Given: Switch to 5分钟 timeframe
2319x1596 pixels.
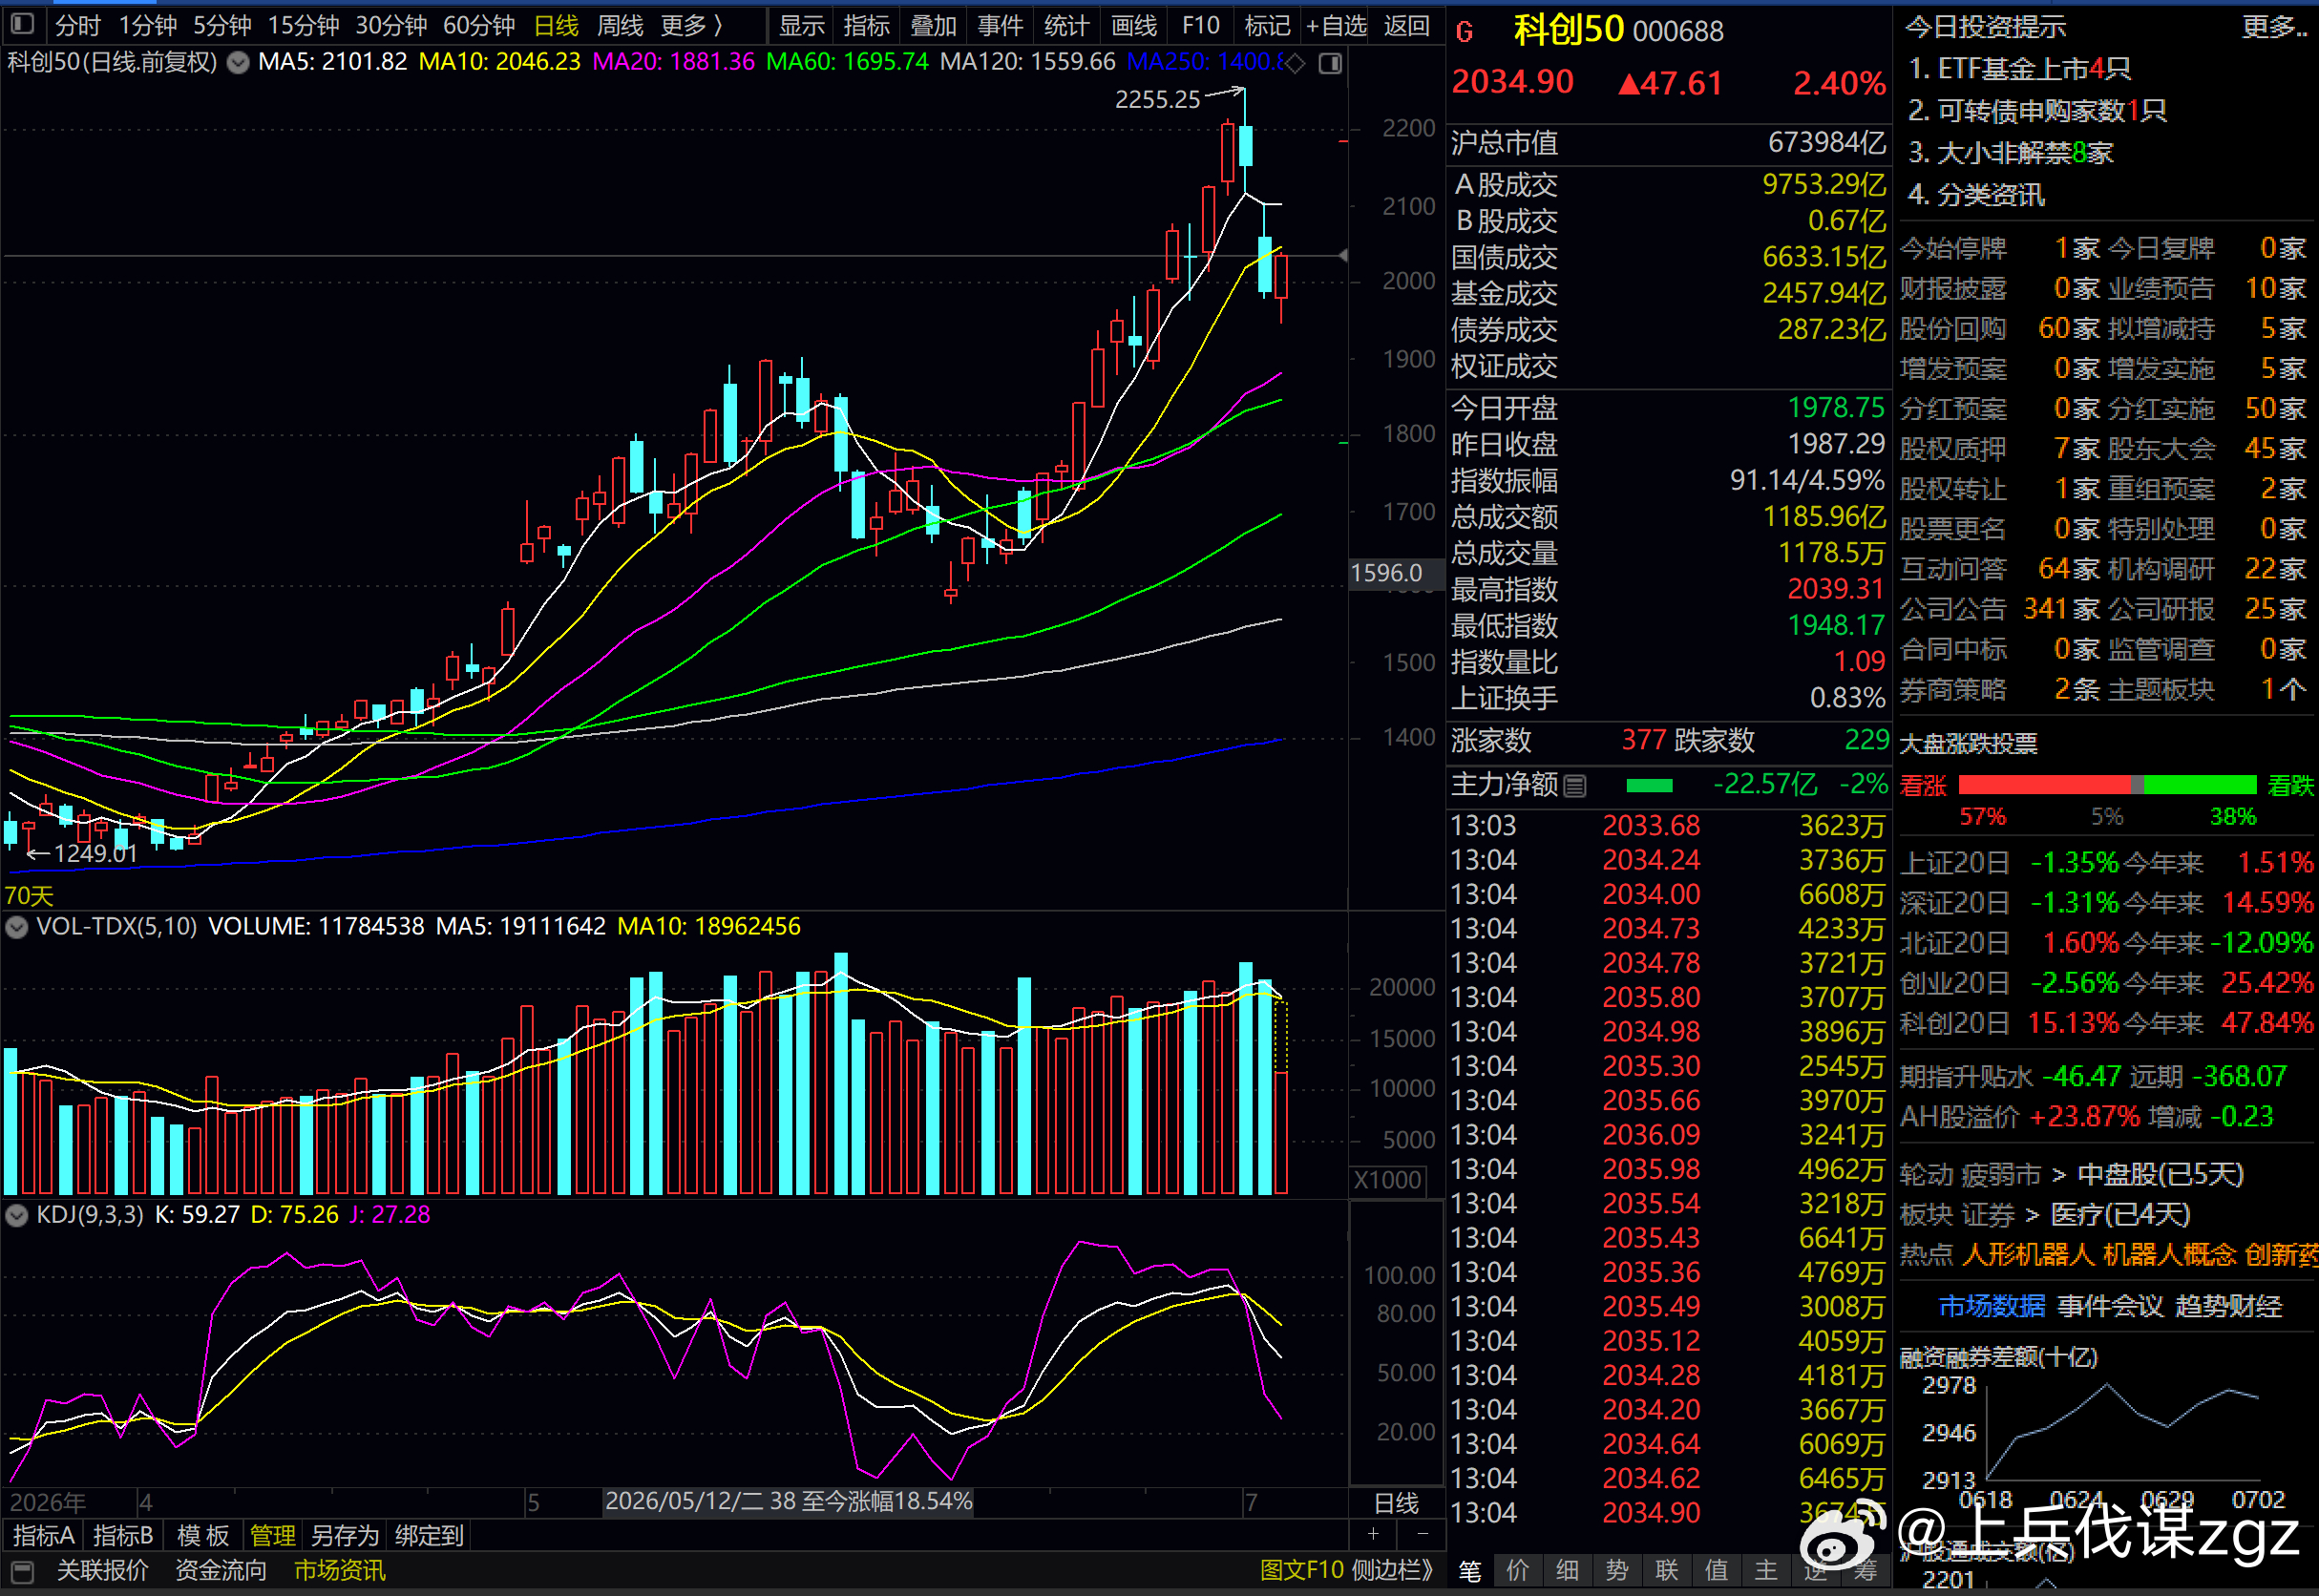Looking at the screenshot, I should pos(222,25).
